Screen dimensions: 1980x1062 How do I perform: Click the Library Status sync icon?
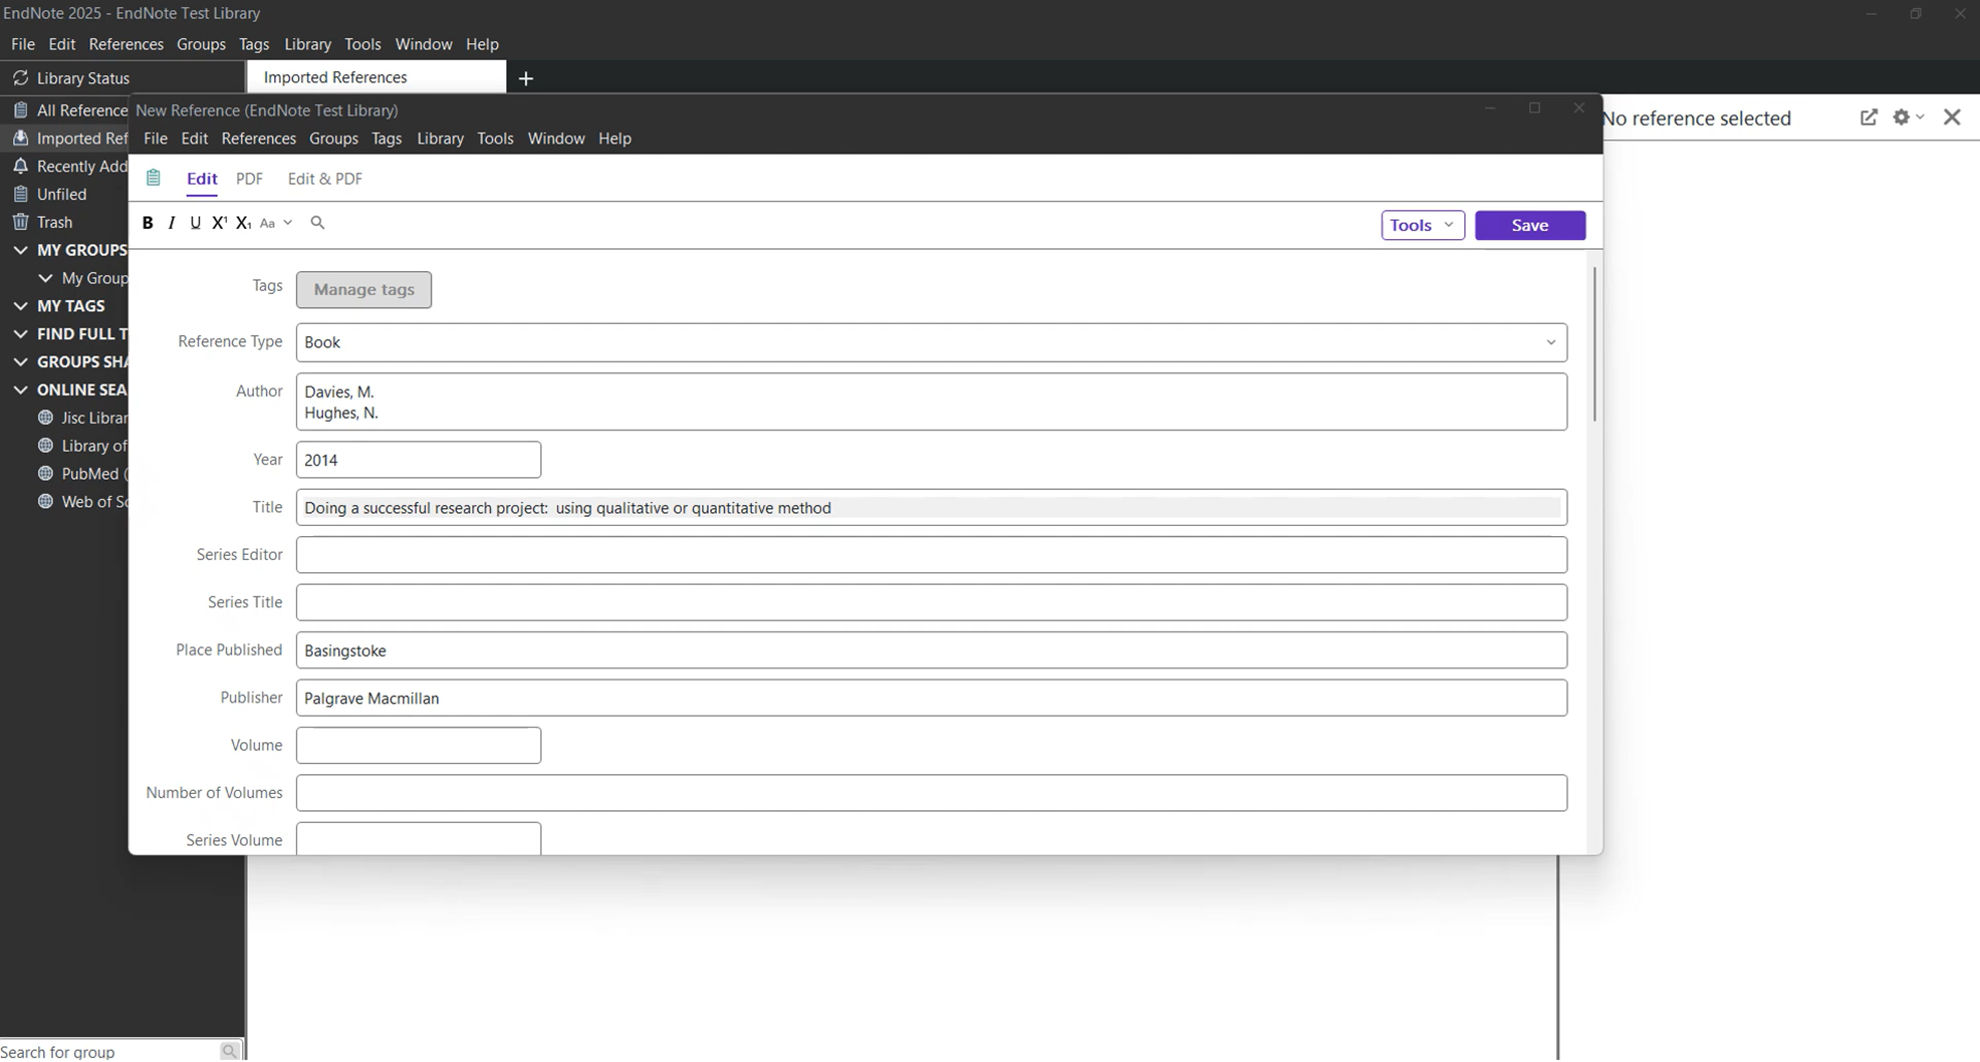[x=20, y=78]
